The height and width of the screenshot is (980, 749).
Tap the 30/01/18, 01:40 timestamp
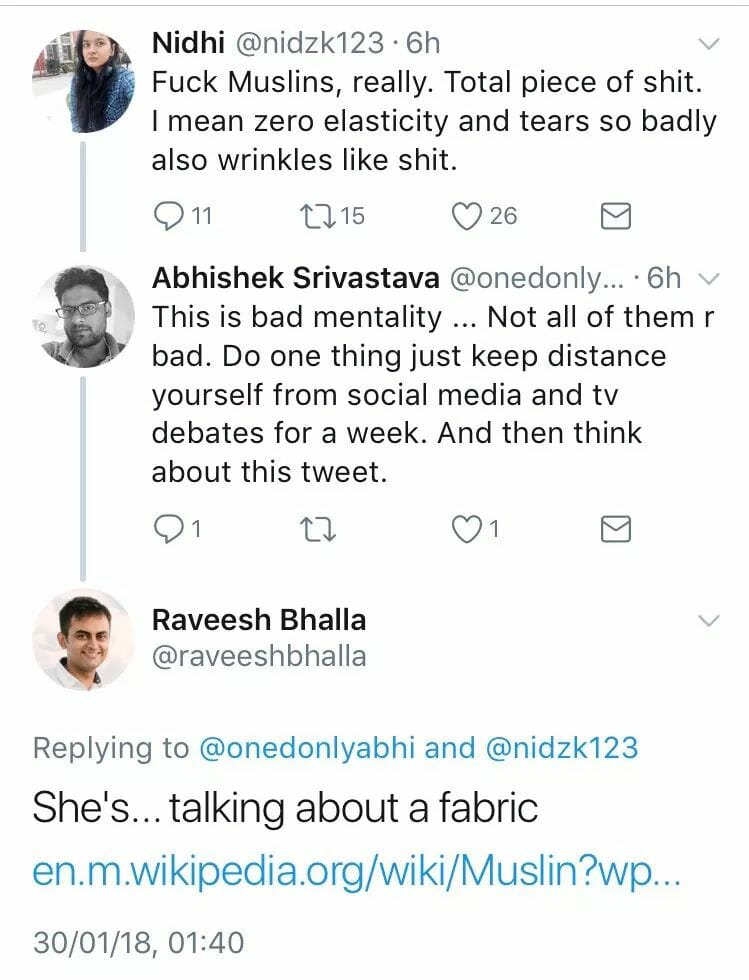[x=138, y=943]
